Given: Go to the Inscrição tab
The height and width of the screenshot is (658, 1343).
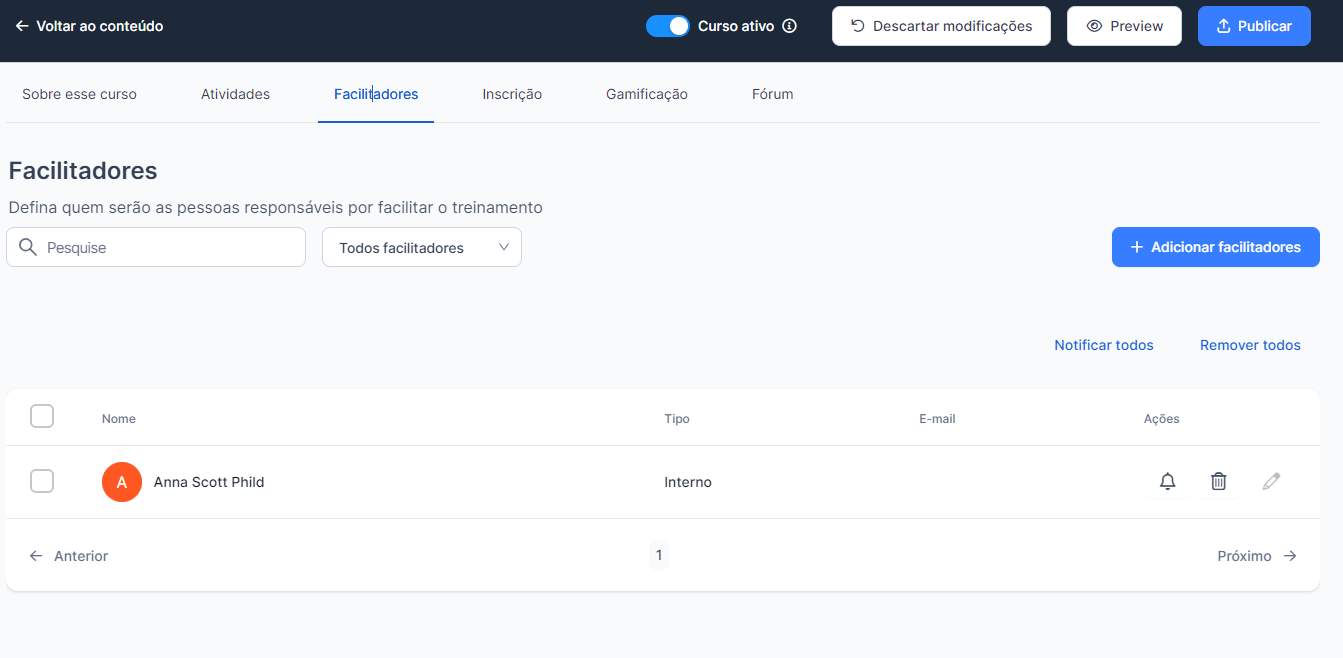Looking at the screenshot, I should 512,94.
